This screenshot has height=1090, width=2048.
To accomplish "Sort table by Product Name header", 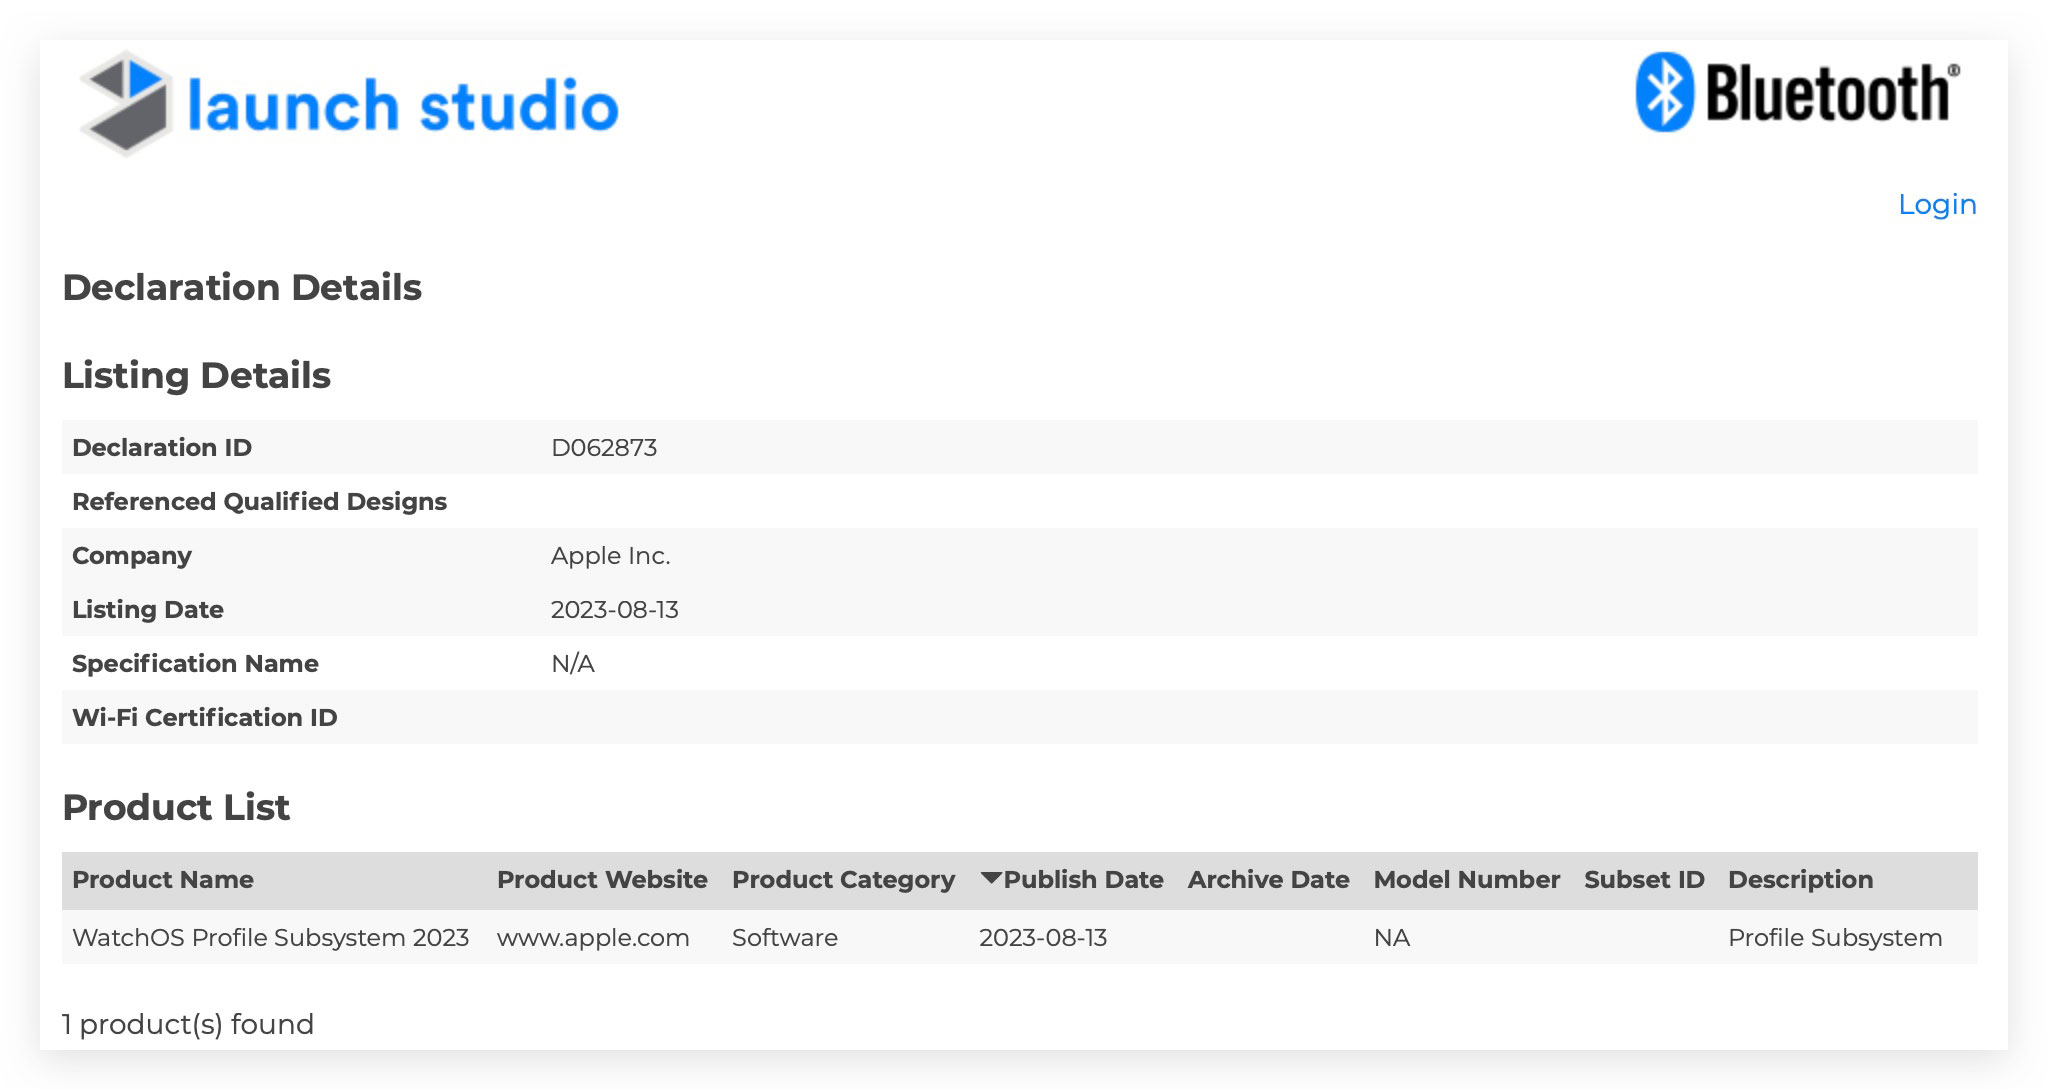I will [x=163, y=880].
